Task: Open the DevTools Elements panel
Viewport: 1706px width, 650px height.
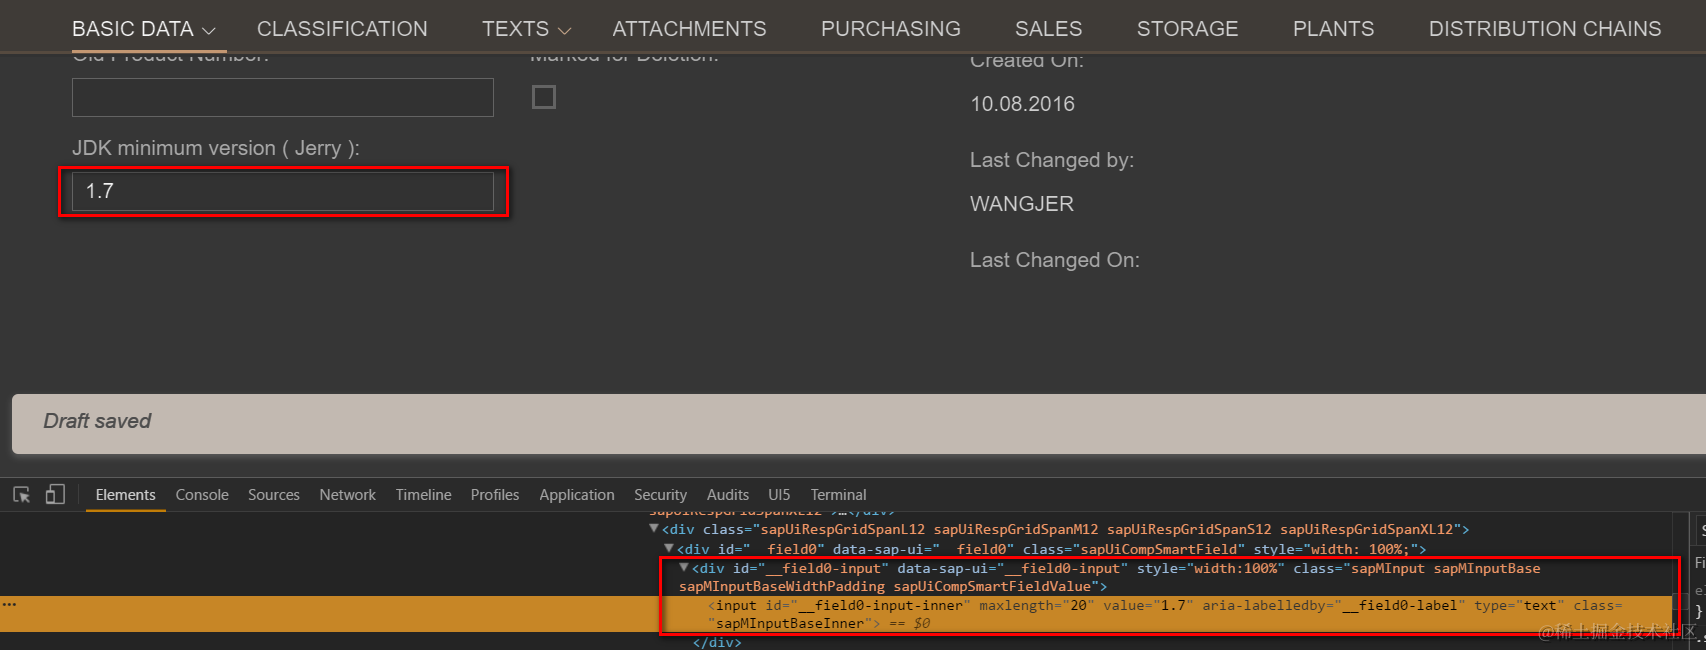Action: point(125,495)
